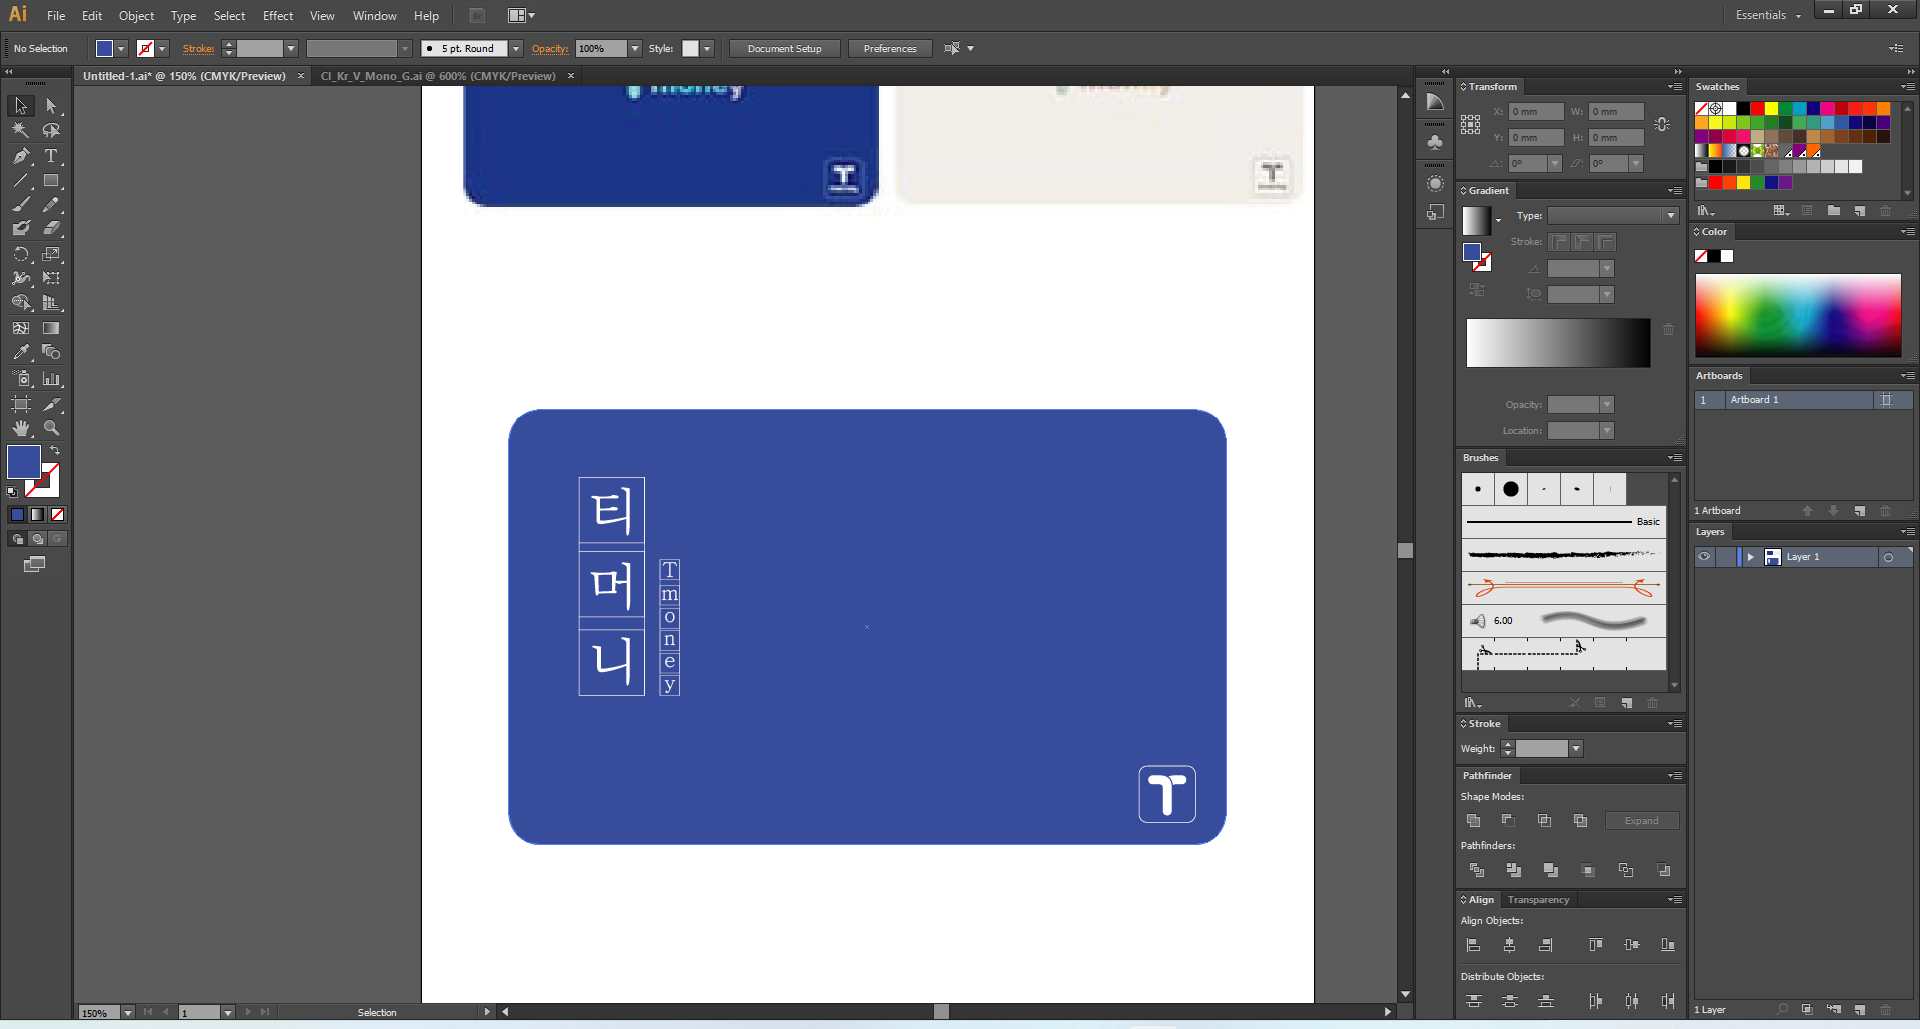The height and width of the screenshot is (1029, 1920).
Task: Open the 5 pt. Round brush dropdown
Action: pyautogui.click(x=516, y=49)
